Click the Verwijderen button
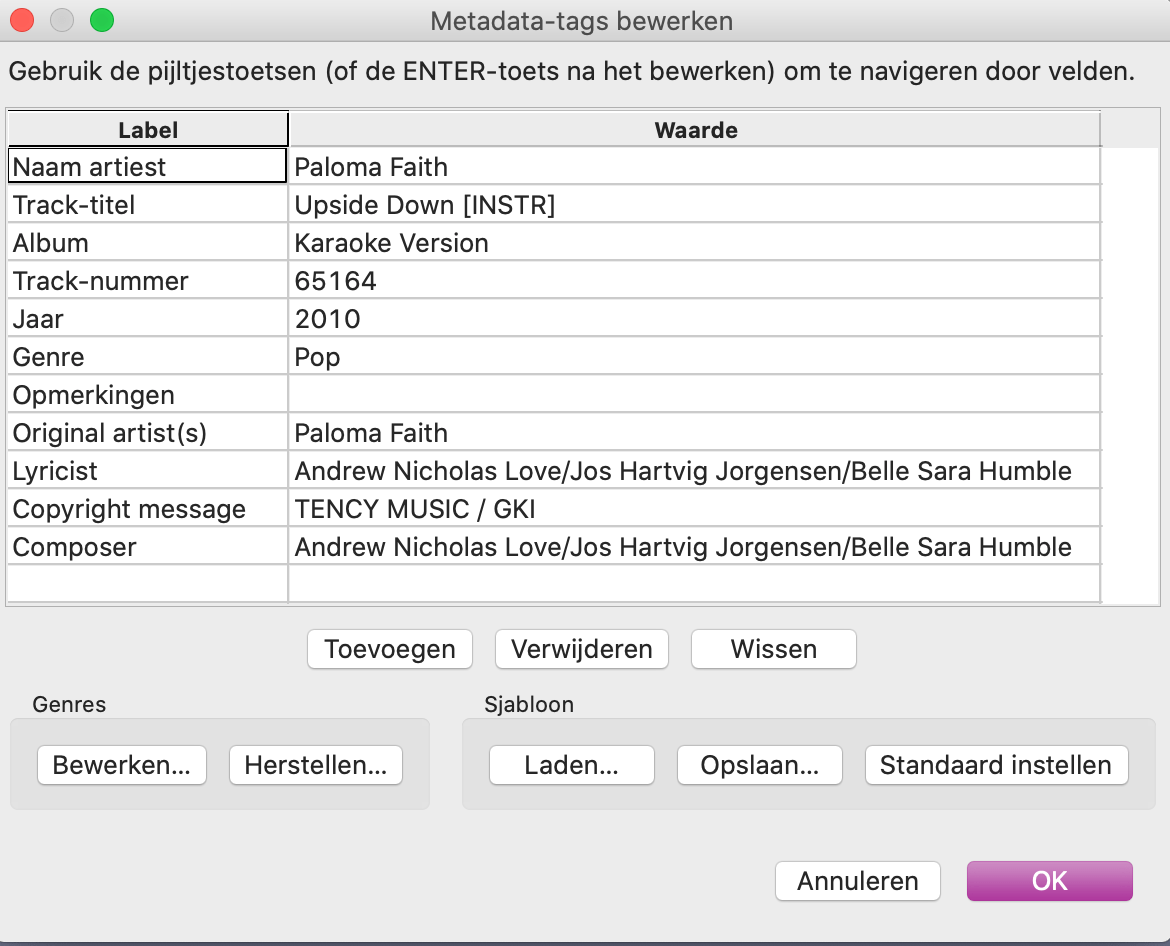The height and width of the screenshot is (946, 1170). point(581,649)
